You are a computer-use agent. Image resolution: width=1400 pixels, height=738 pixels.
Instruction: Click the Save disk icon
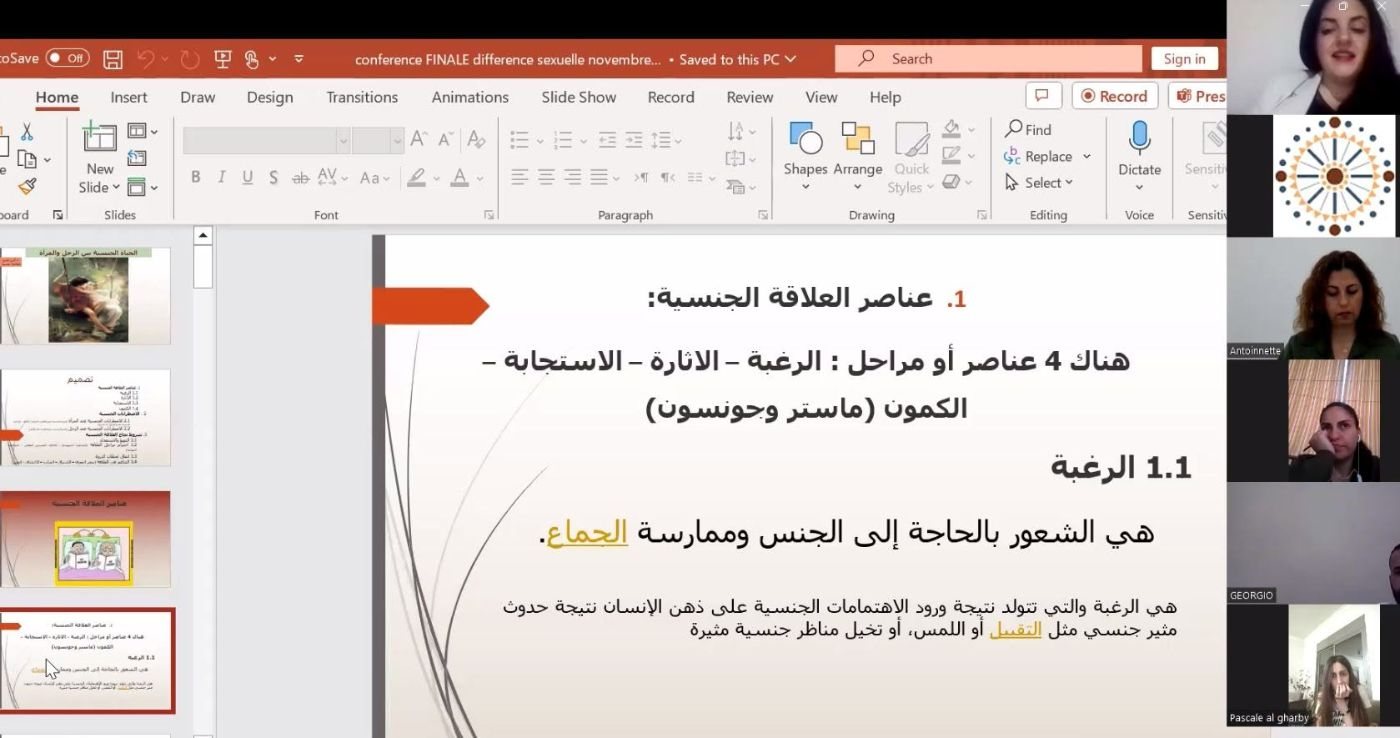(113, 59)
